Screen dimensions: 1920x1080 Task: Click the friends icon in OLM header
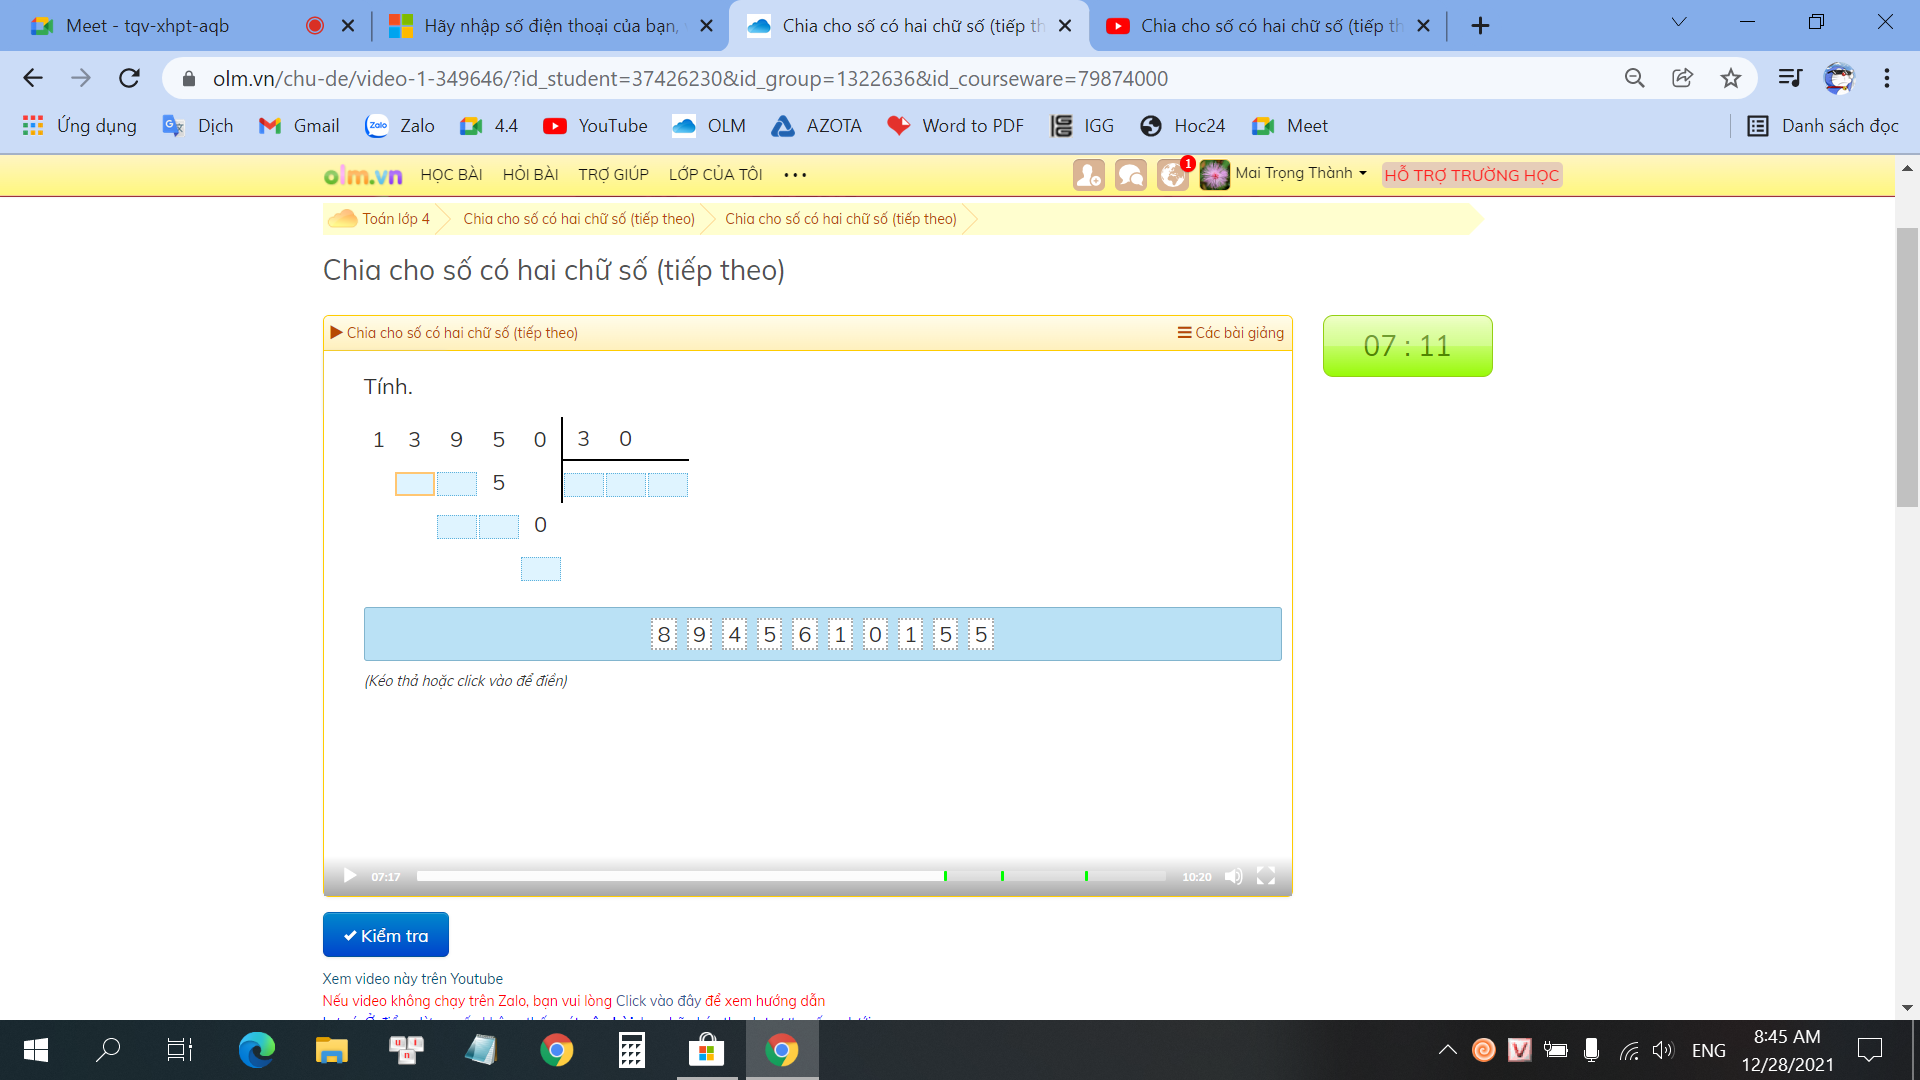click(x=1088, y=175)
